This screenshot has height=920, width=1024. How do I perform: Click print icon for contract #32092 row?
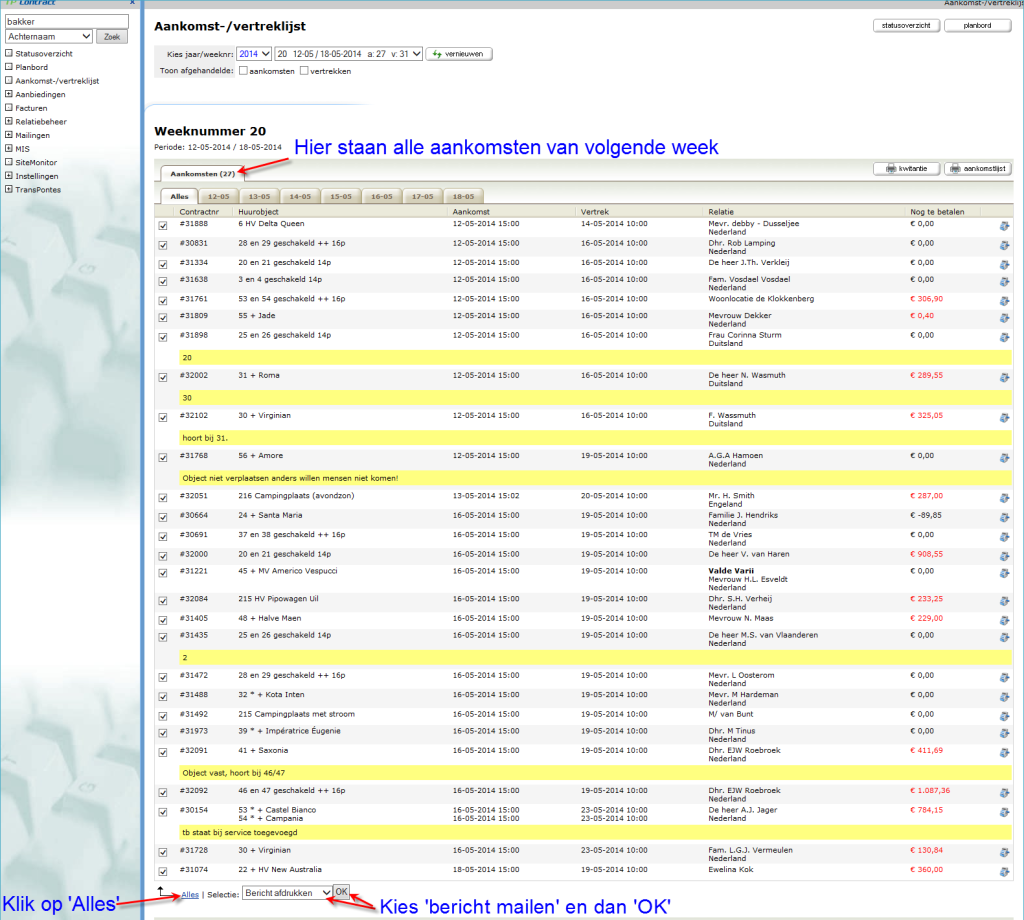pos(1003,792)
